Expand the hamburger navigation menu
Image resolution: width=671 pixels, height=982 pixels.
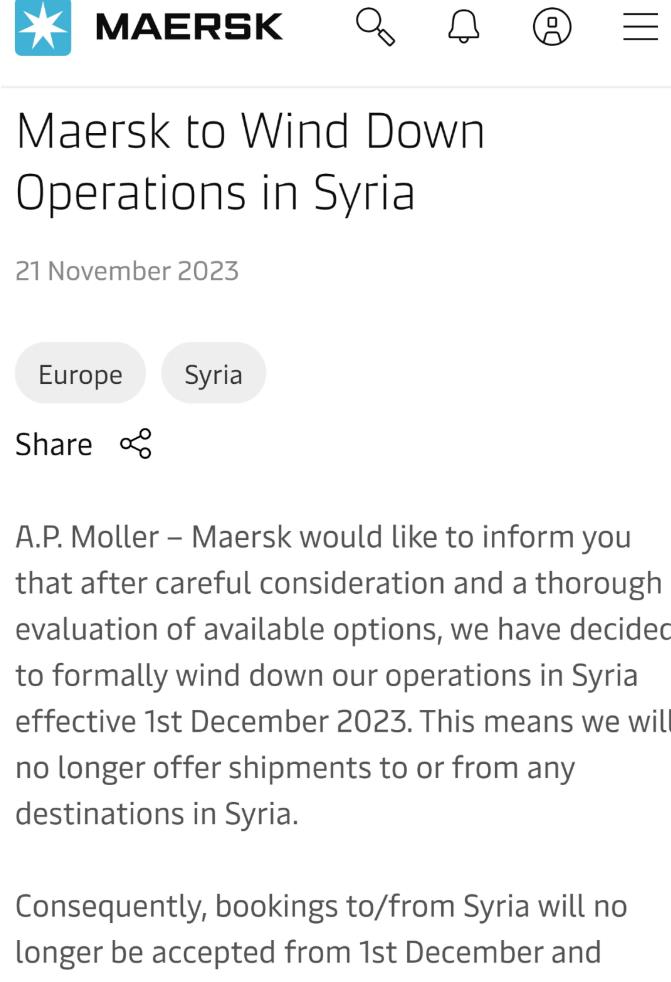(x=640, y=27)
